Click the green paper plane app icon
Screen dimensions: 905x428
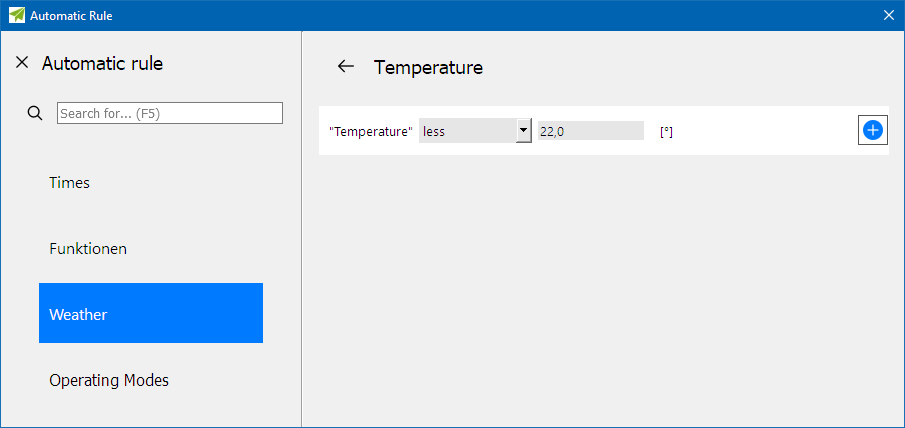pos(17,15)
